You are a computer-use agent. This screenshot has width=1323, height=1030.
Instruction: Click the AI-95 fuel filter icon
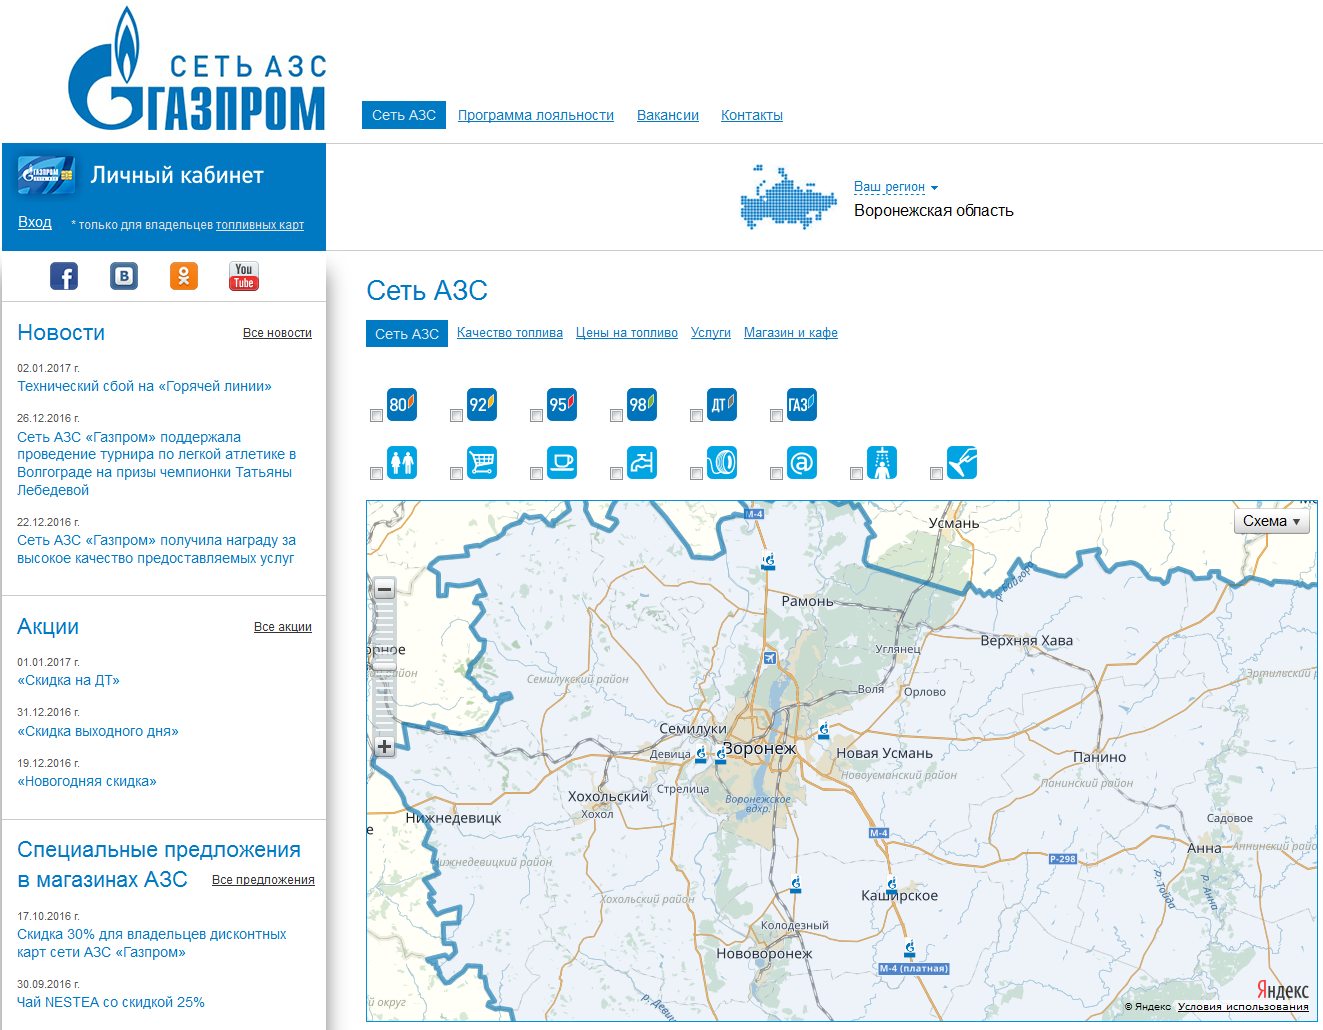[x=562, y=404]
